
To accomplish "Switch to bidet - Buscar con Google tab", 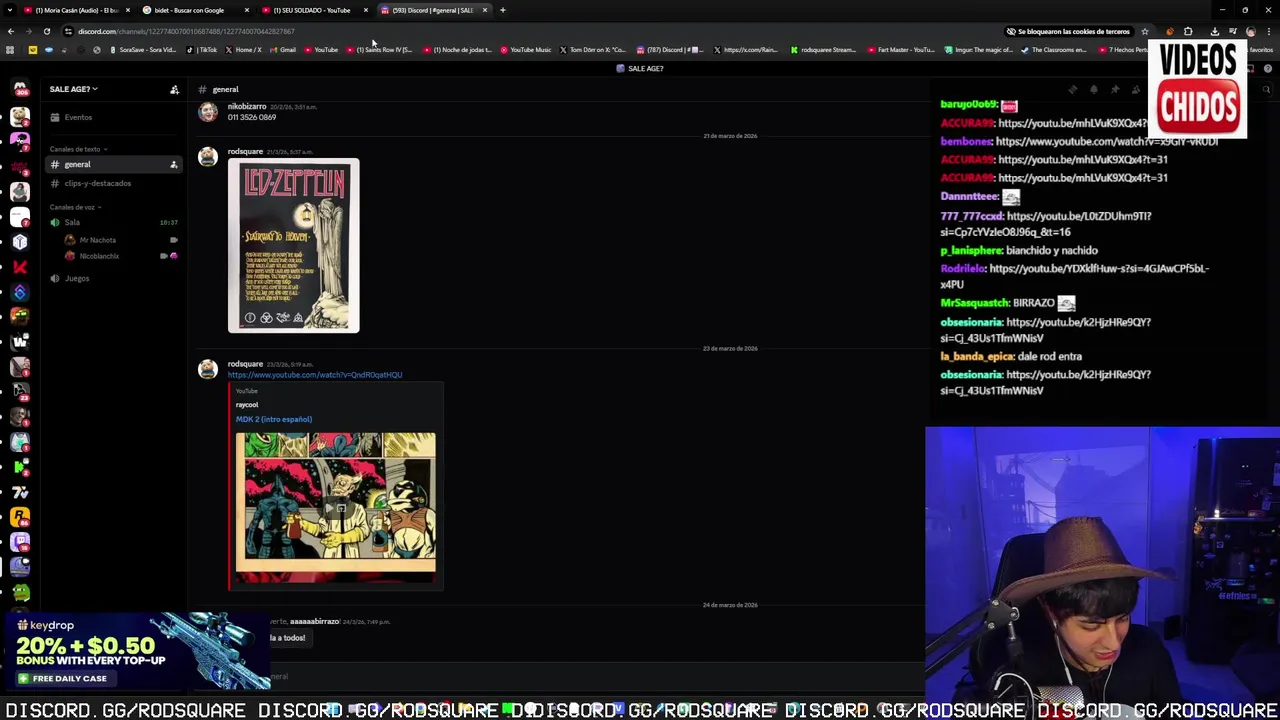I will click(196, 10).
